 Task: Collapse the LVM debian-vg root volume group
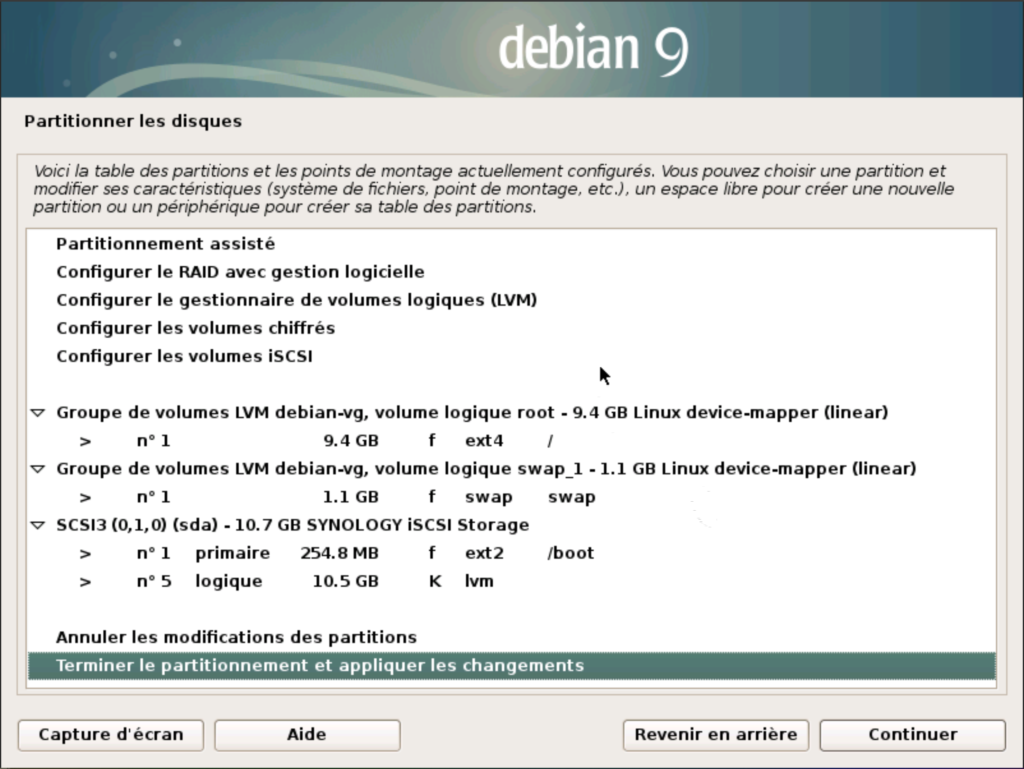pyautogui.click(x=38, y=413)
